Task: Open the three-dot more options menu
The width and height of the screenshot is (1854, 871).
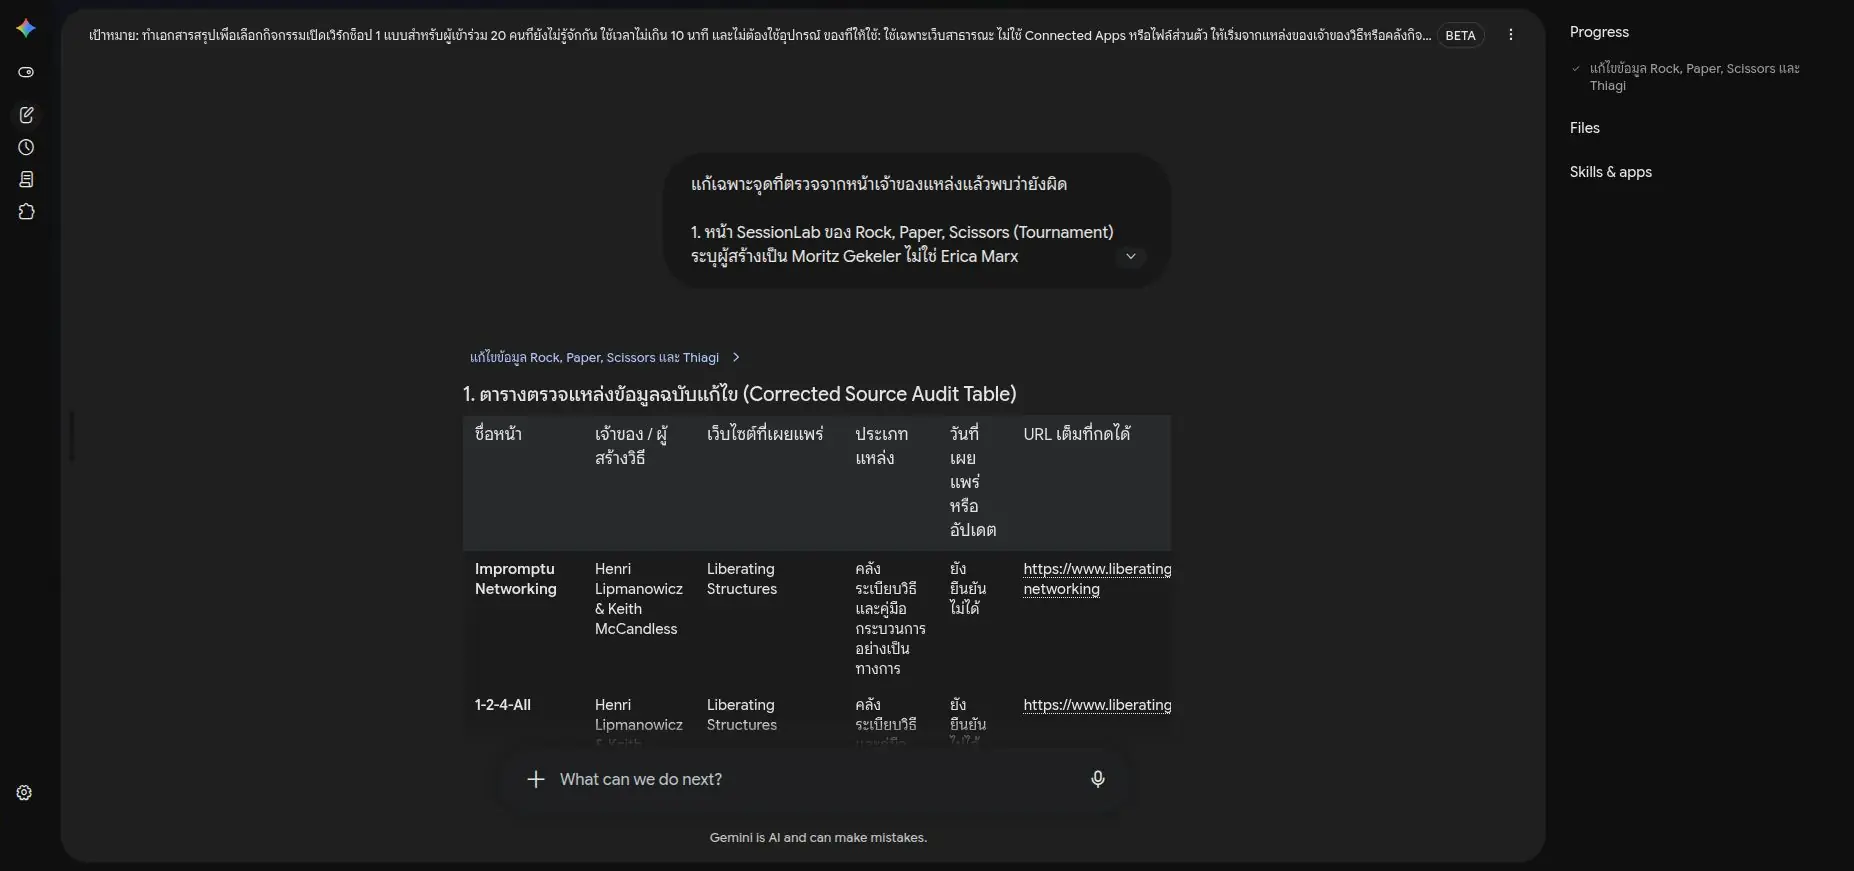Action: point(1510,35)
